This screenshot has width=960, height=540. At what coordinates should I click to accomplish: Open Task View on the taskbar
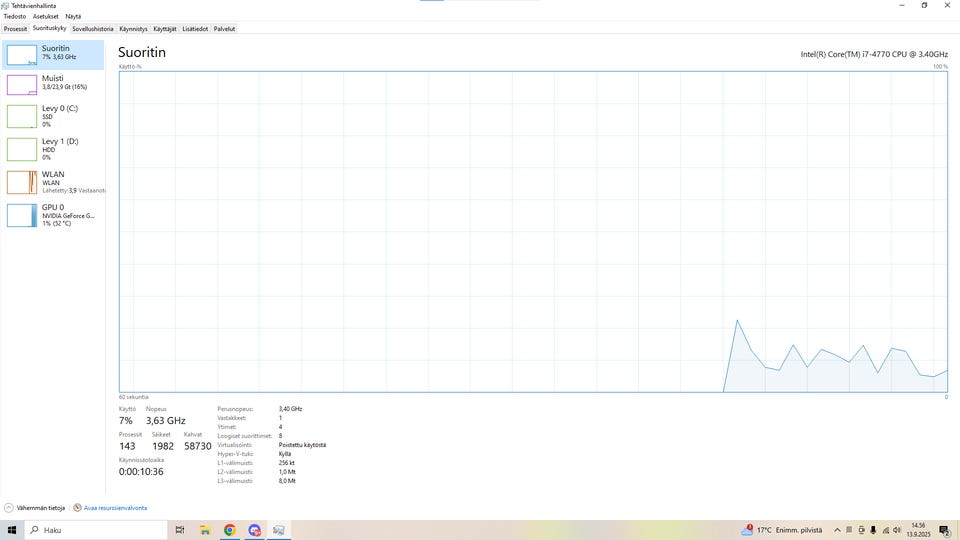pyautogui.click(x=179, y=530)
